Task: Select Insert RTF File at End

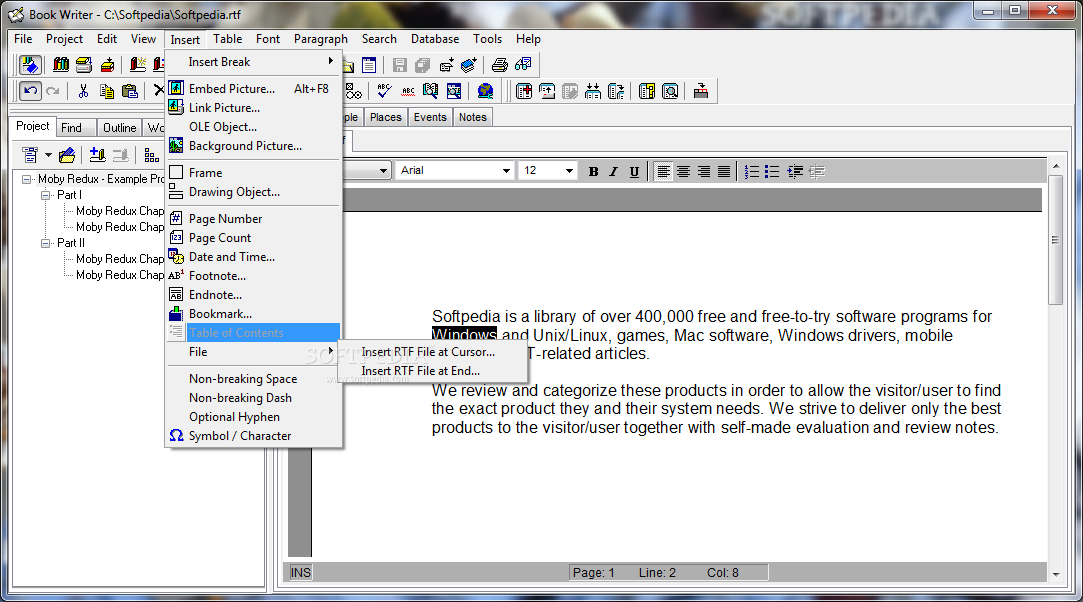Action: pyautogui.click(x=432, y=371)
